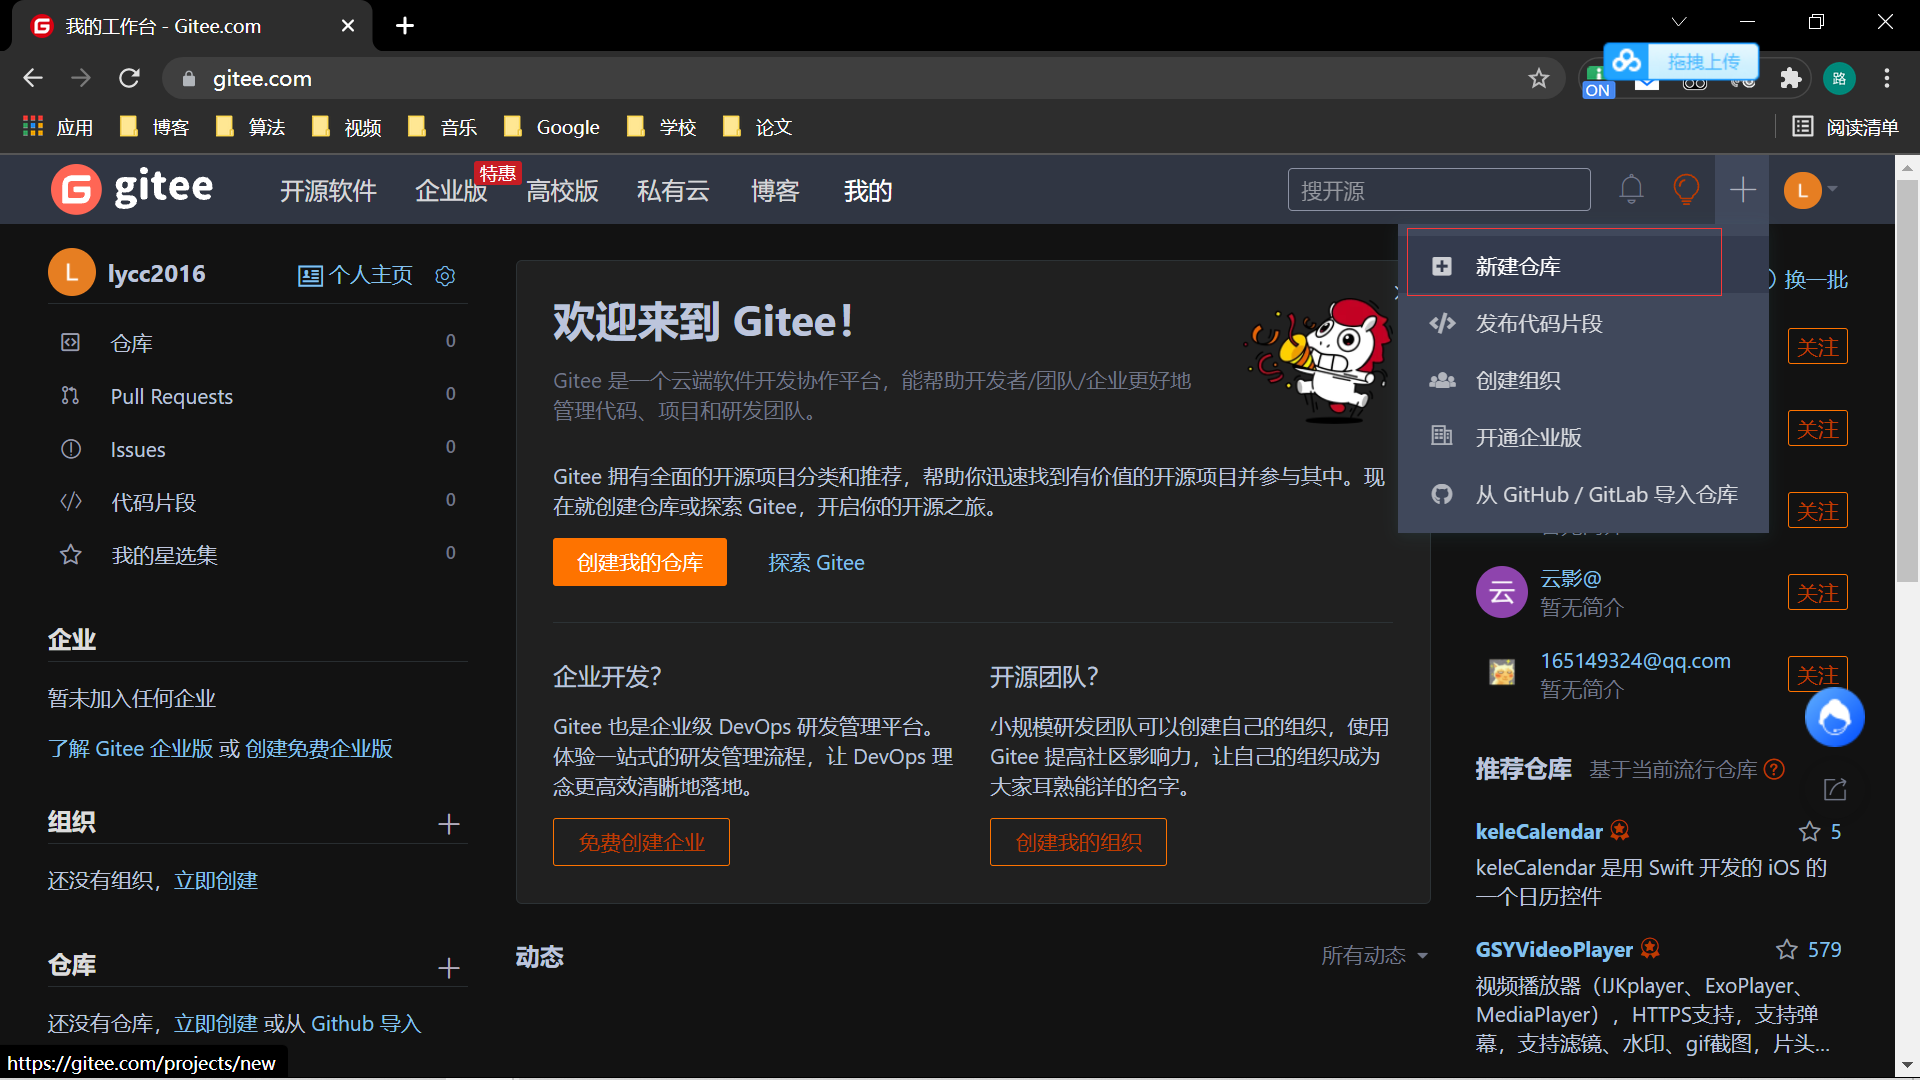
Task: Open the 我的 nav item
Action: 868,191
